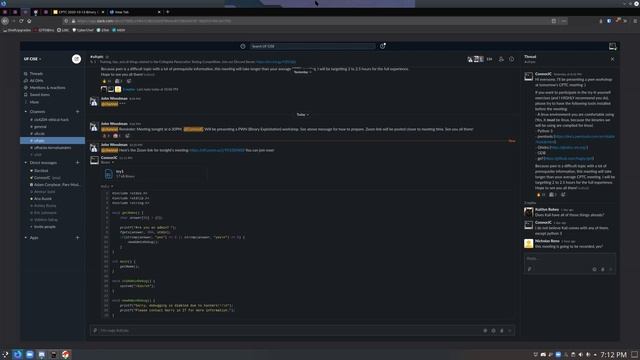Open Mentions & reactions
Screen dimensions: 640x360
pyautogui.click(x=47, y=87)
